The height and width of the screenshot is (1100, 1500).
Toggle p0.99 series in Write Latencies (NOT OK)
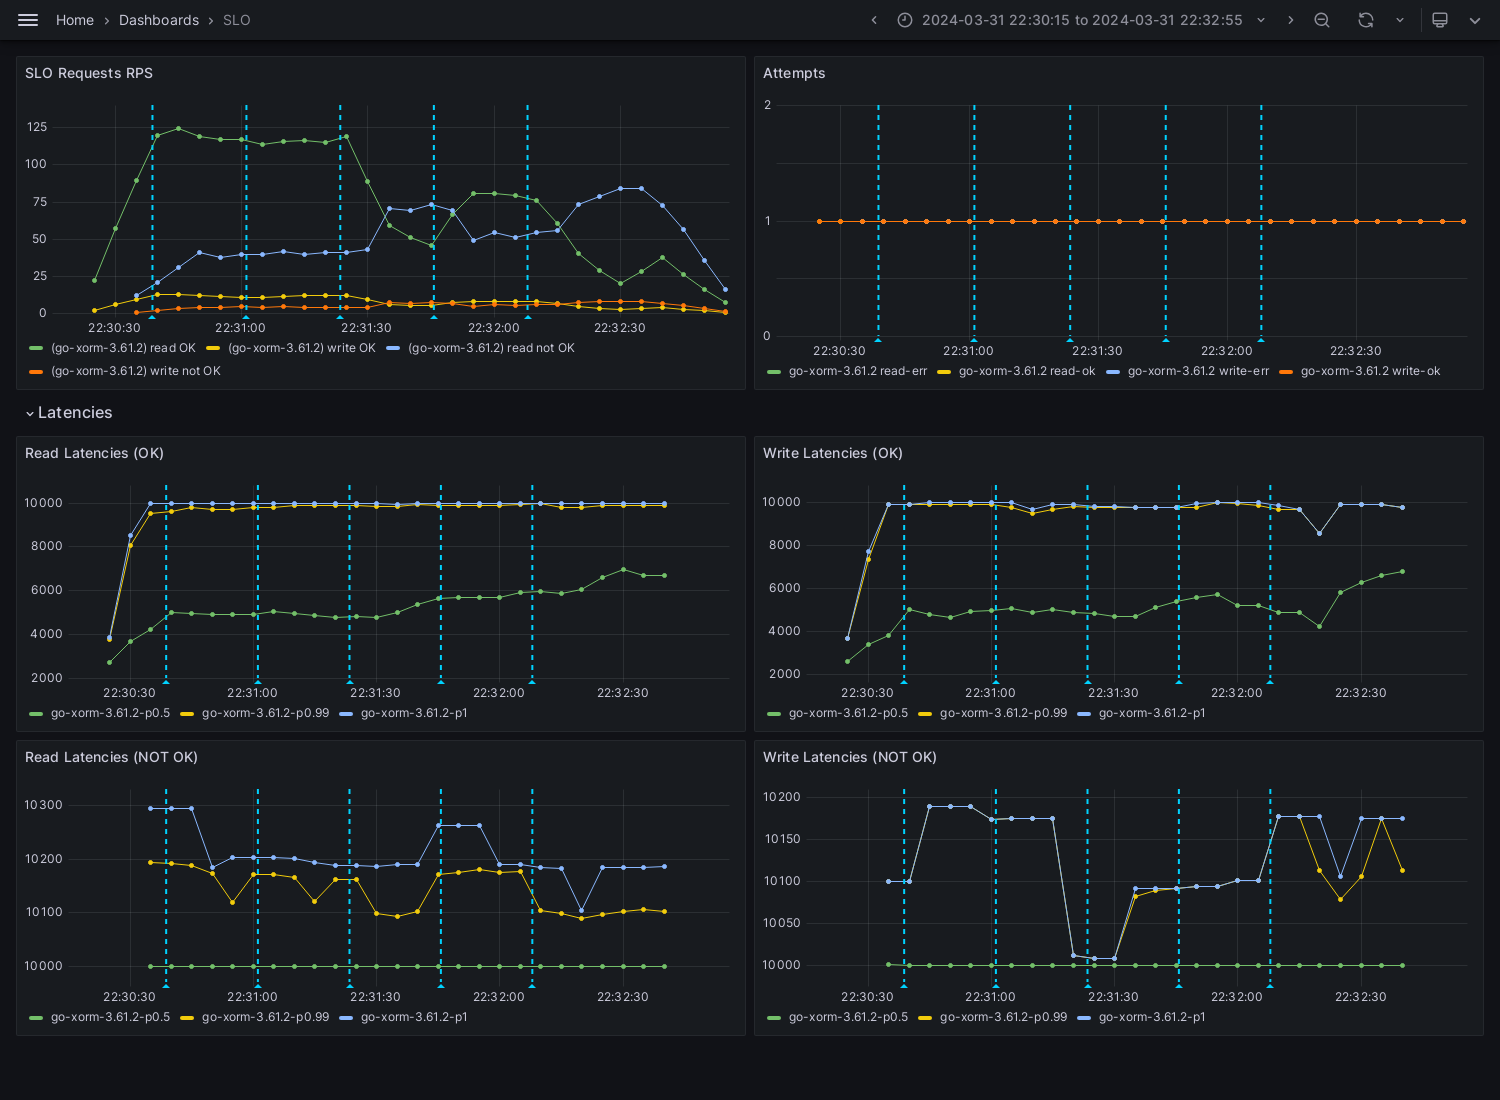pyautogui.click(x=1003, y=1017)
